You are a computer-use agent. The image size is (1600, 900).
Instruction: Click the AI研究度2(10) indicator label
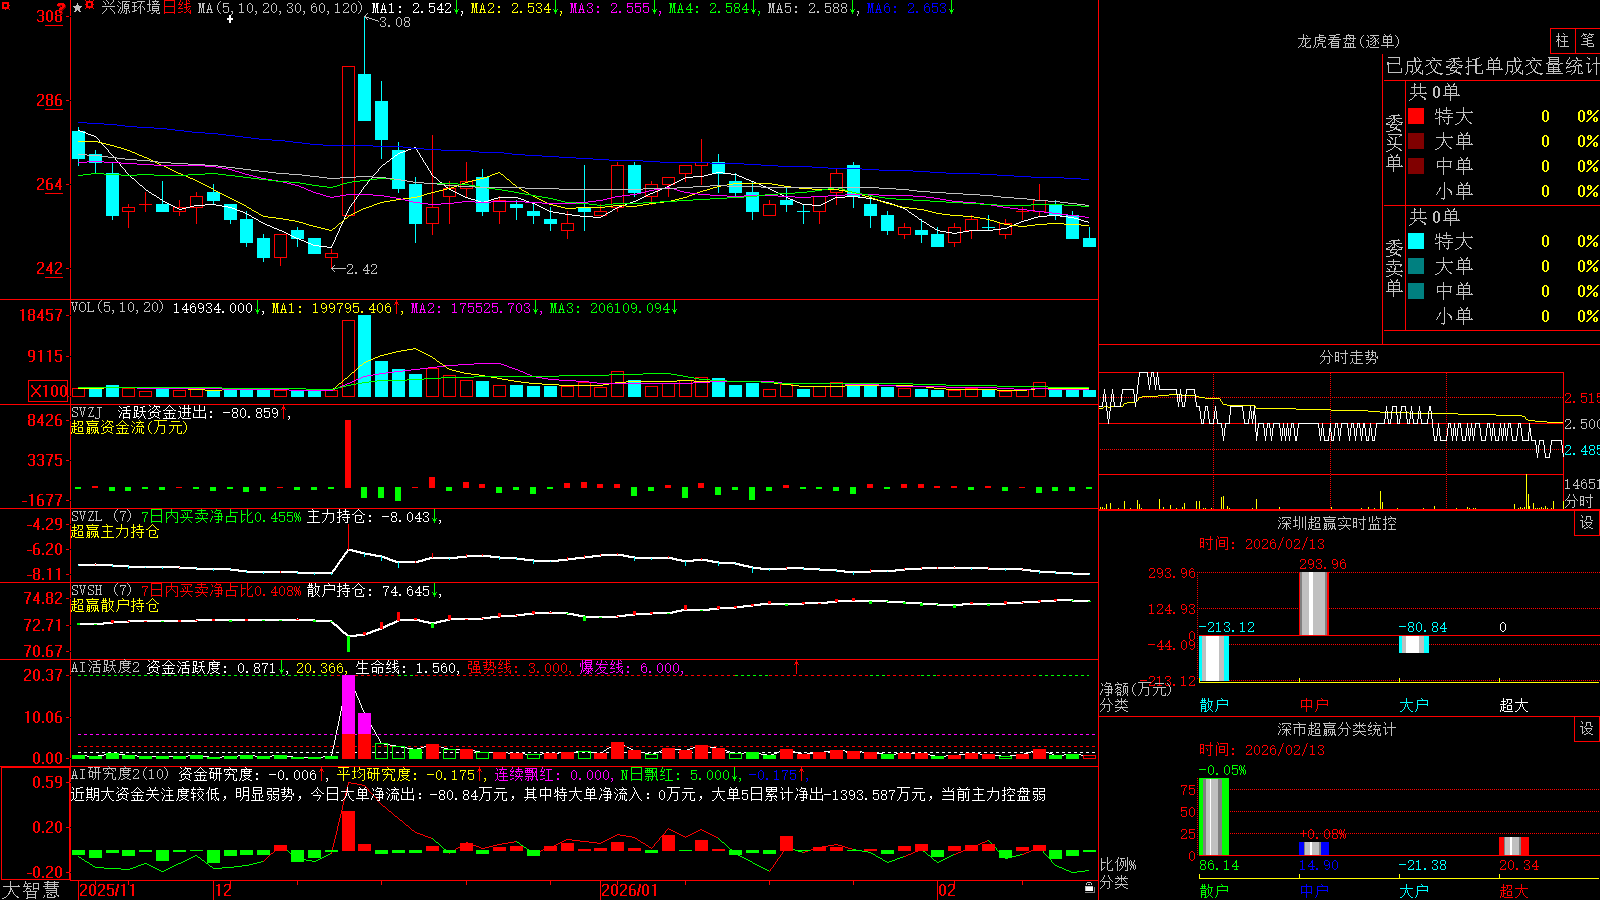click(121, 774)
